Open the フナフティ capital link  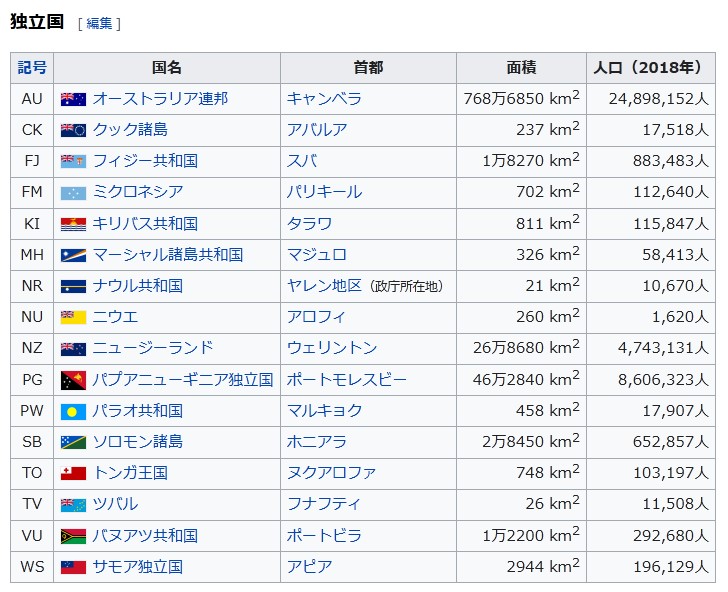(x=324, y=504)
